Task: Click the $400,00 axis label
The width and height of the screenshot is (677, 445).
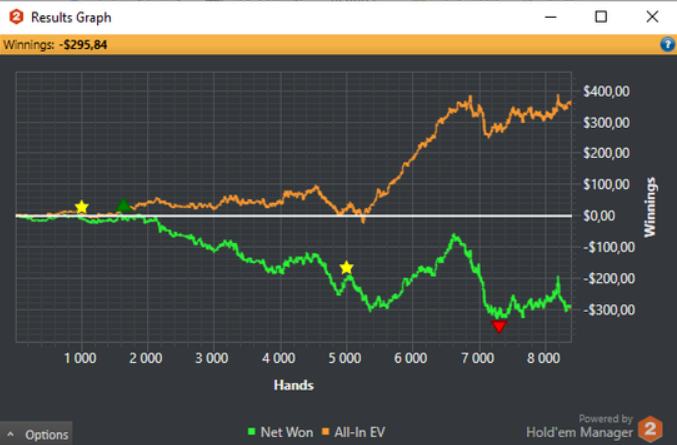Action: [x=606, y=91]
